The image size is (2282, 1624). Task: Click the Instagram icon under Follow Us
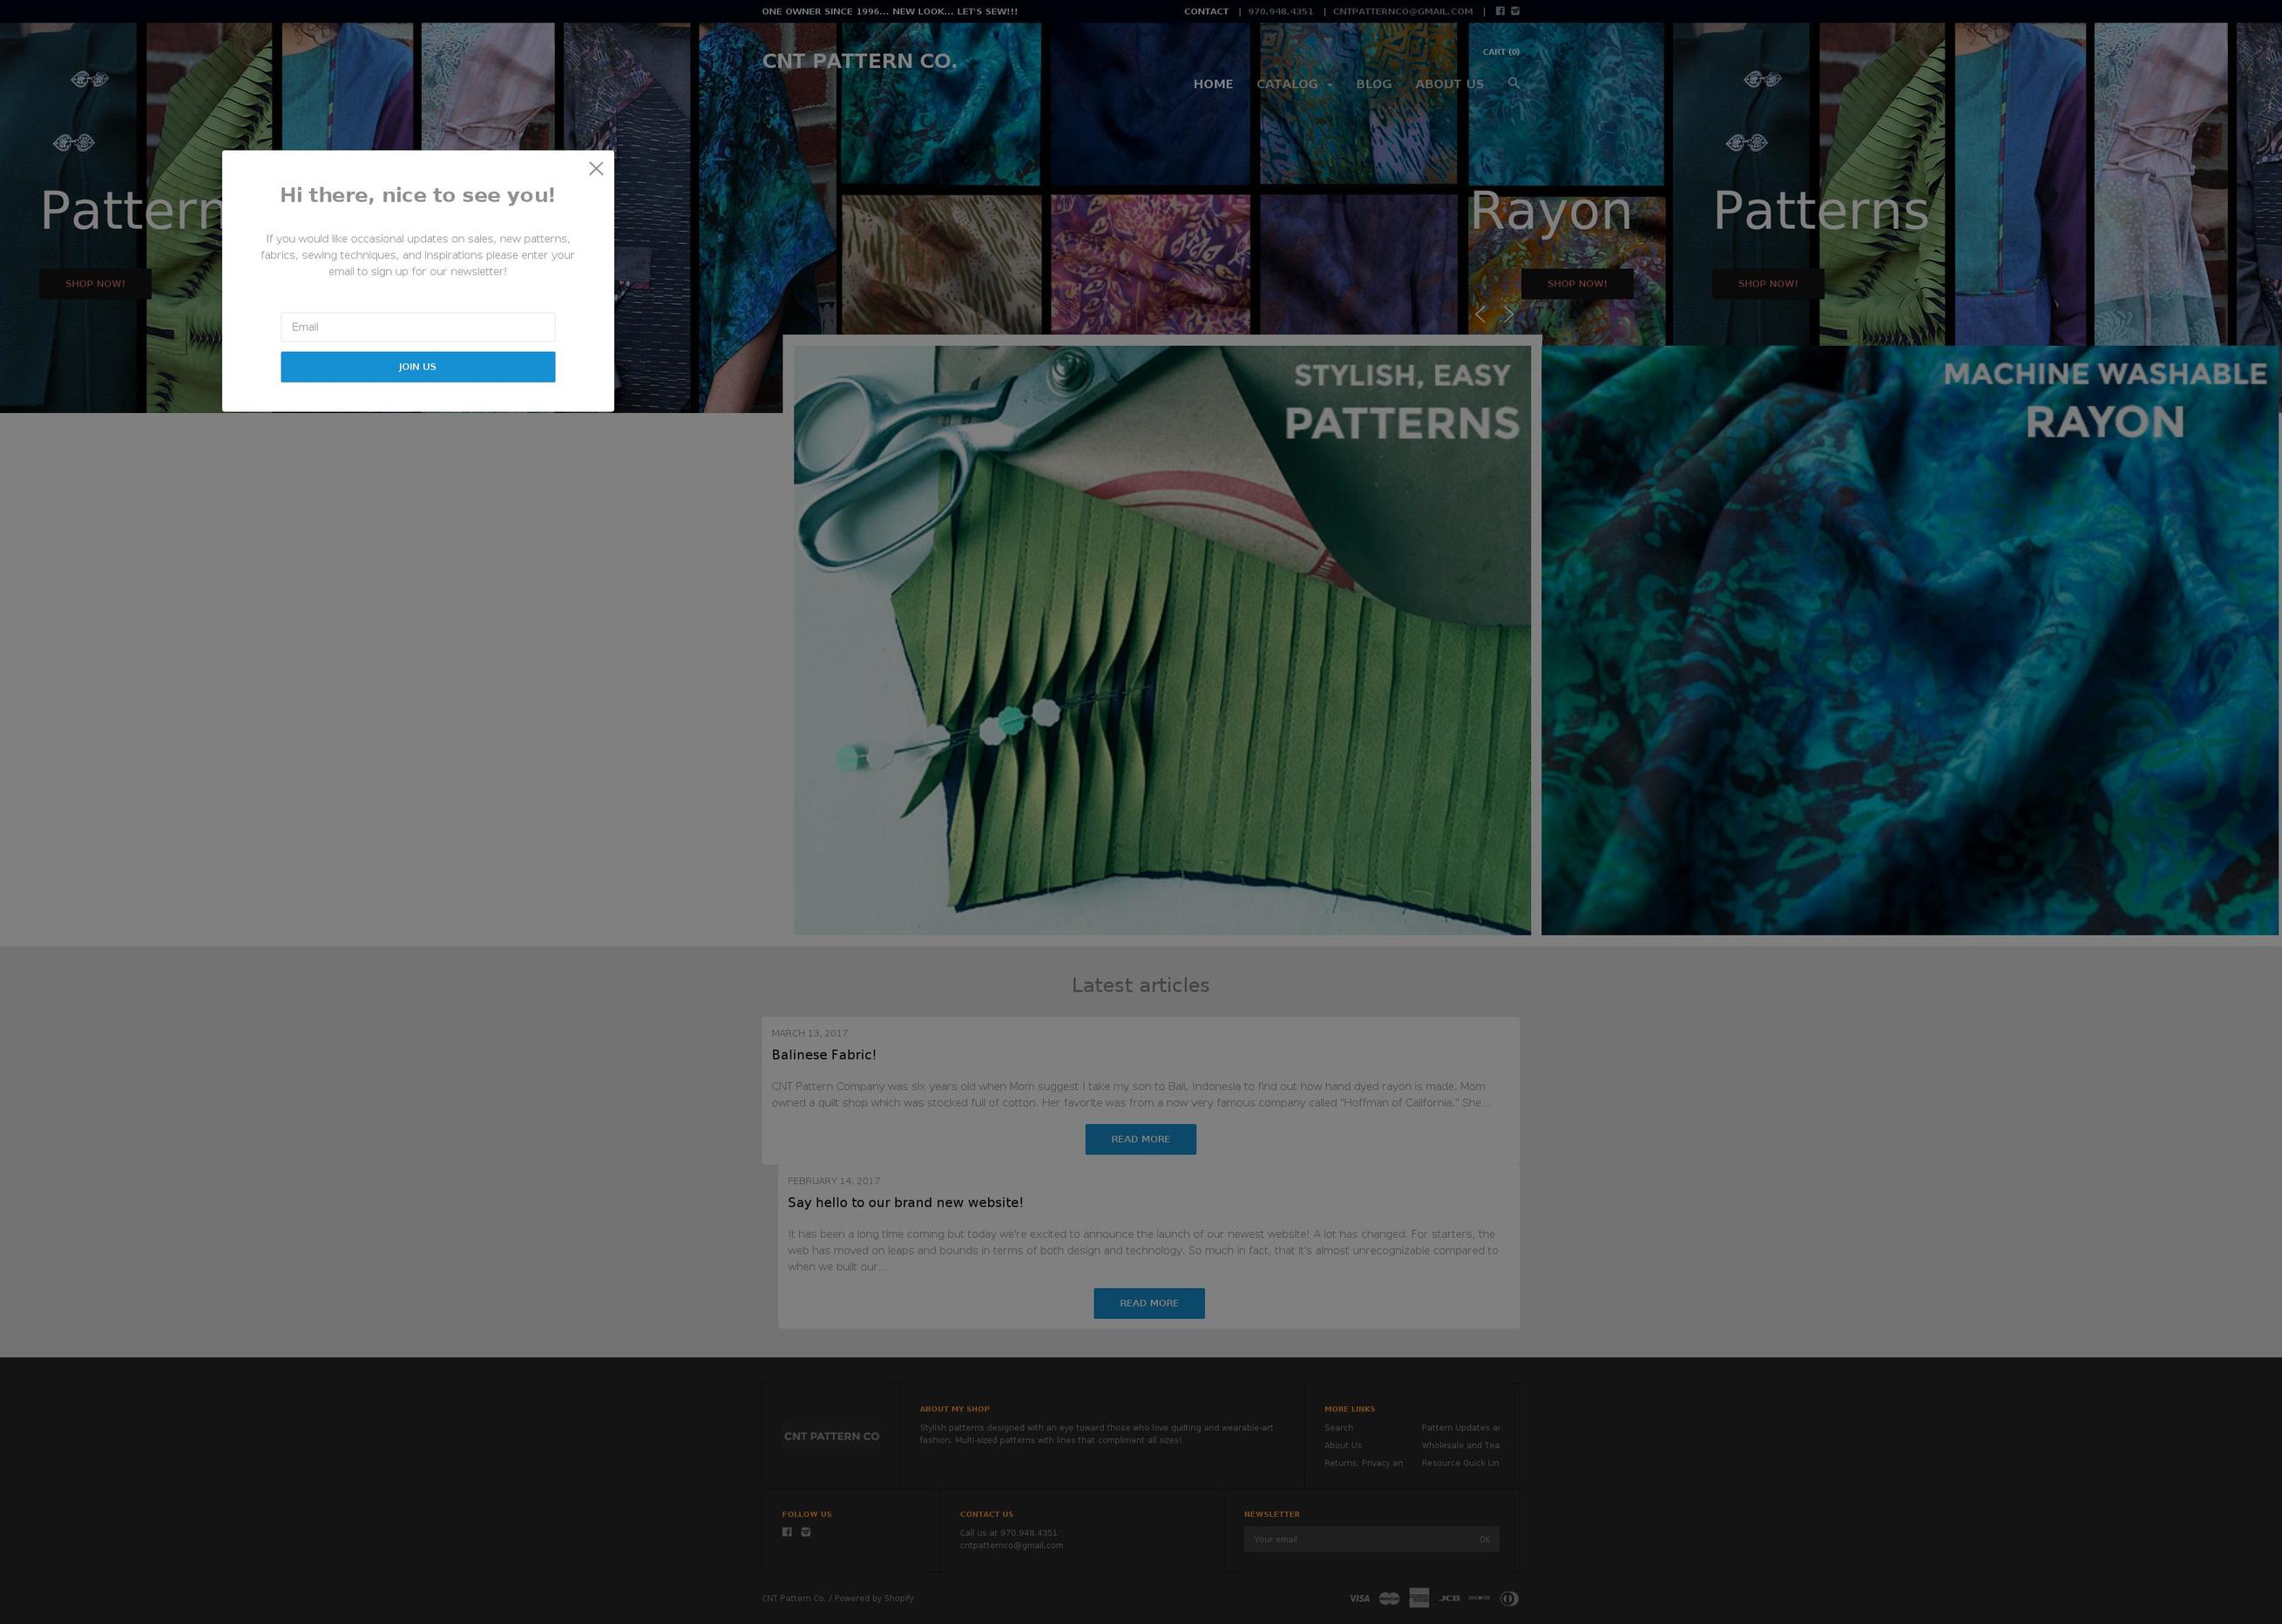click(805, 1532)
